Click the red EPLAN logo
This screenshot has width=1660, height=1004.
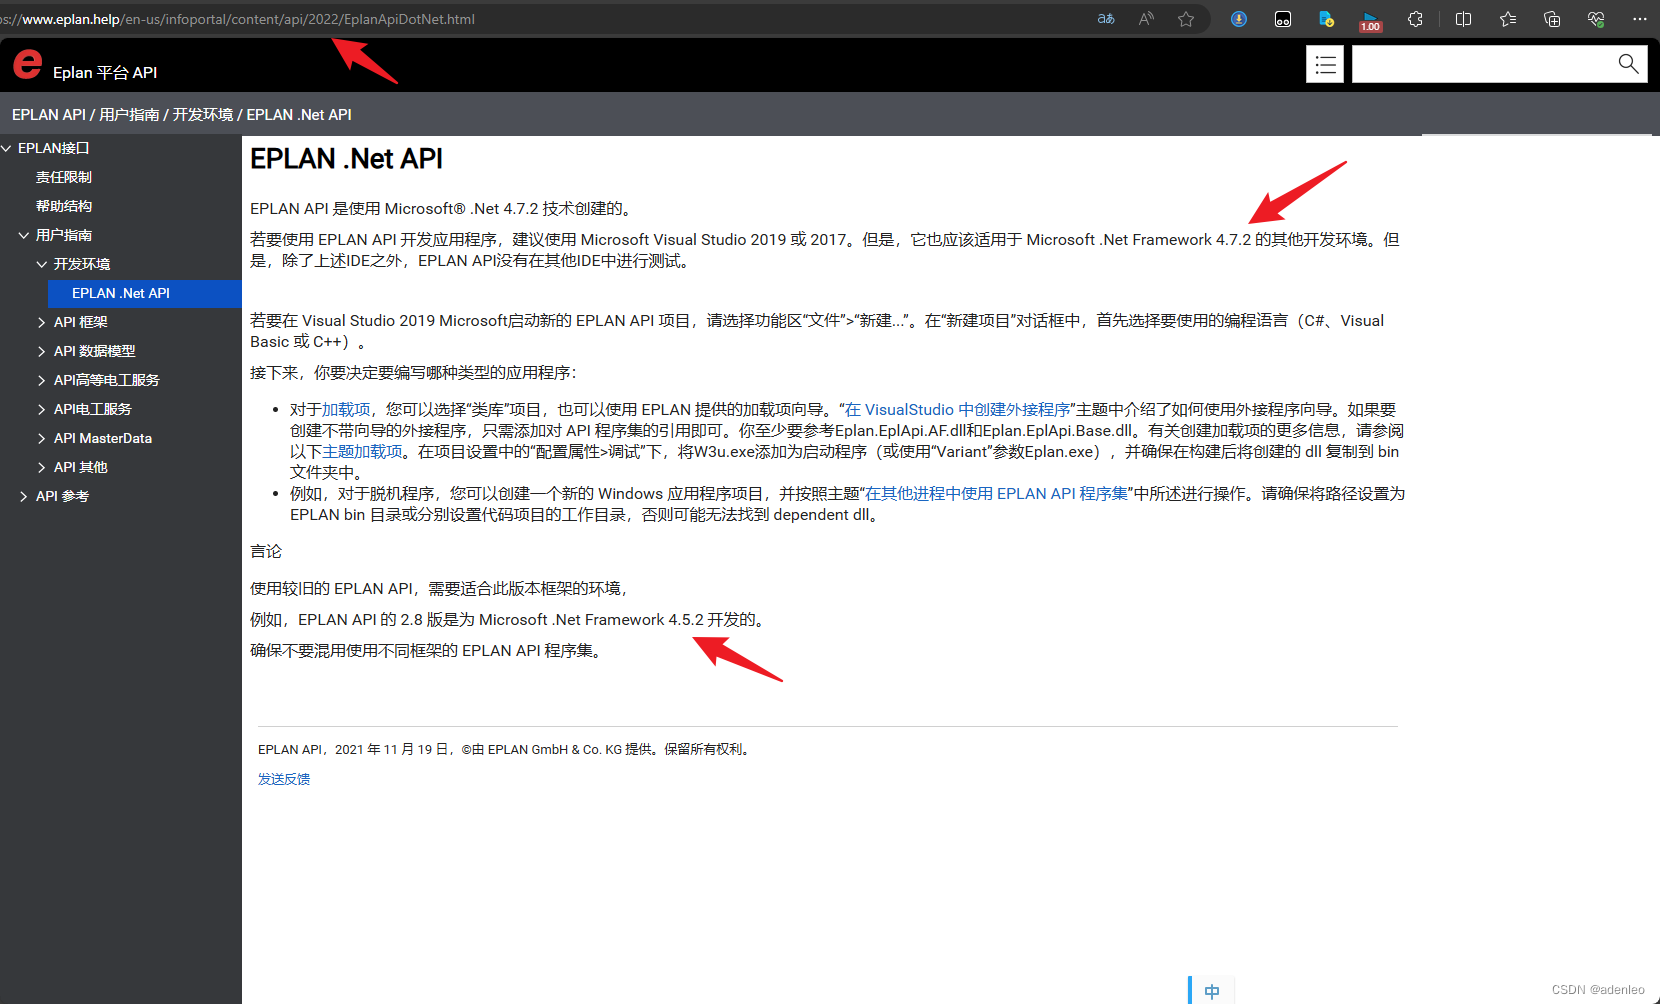pos(27,64)
